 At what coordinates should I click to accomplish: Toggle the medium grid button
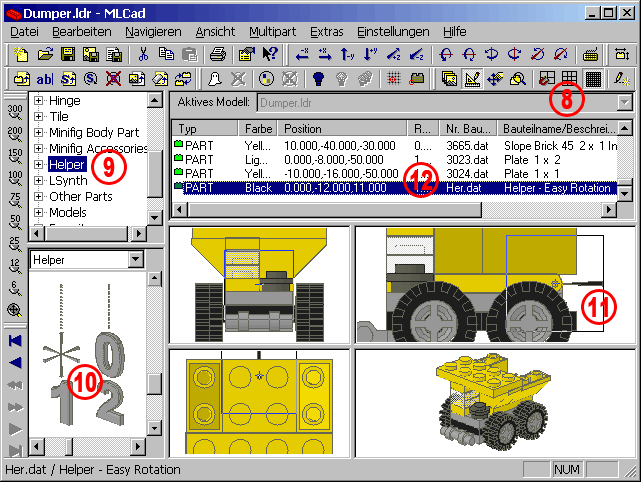tap(569, 78)
